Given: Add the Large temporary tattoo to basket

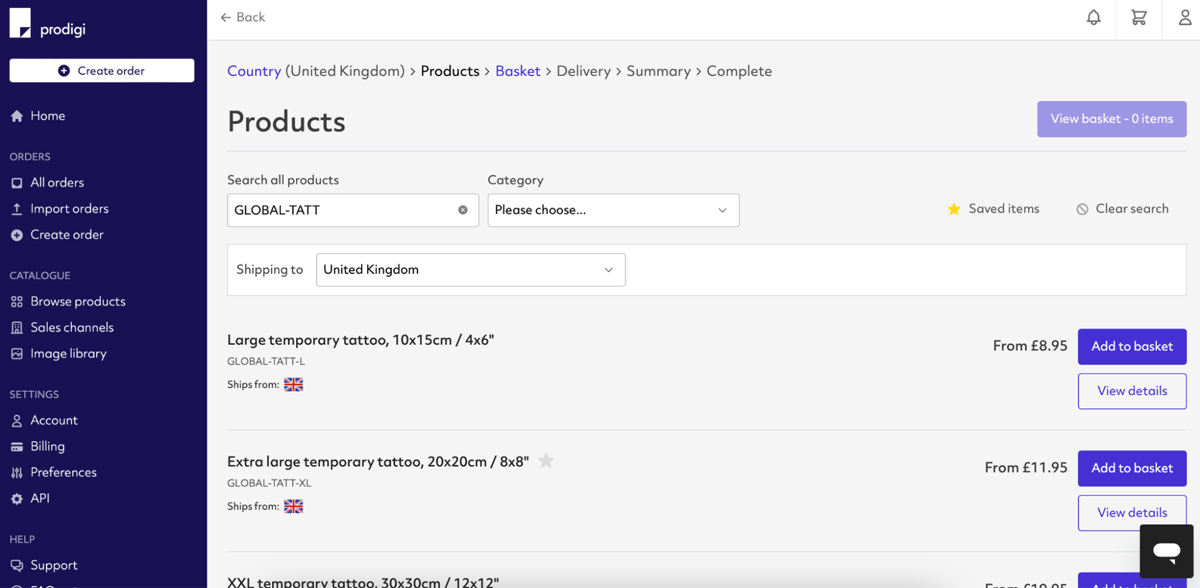Looking at the screenshot, I should [x=1132, y=346].
